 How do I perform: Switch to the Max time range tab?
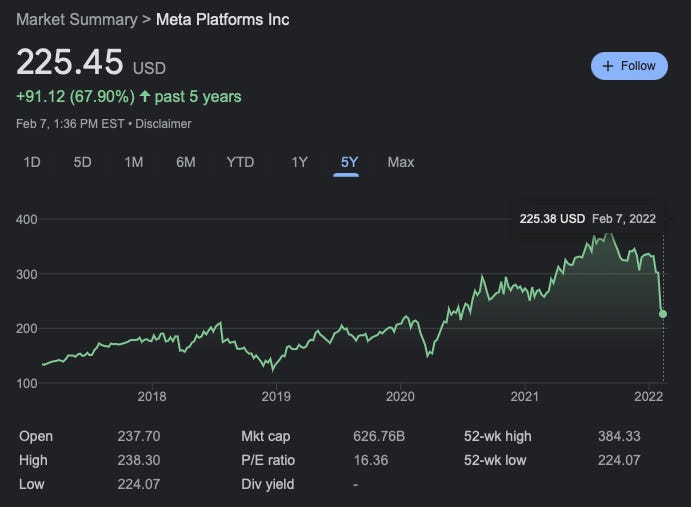401,162
